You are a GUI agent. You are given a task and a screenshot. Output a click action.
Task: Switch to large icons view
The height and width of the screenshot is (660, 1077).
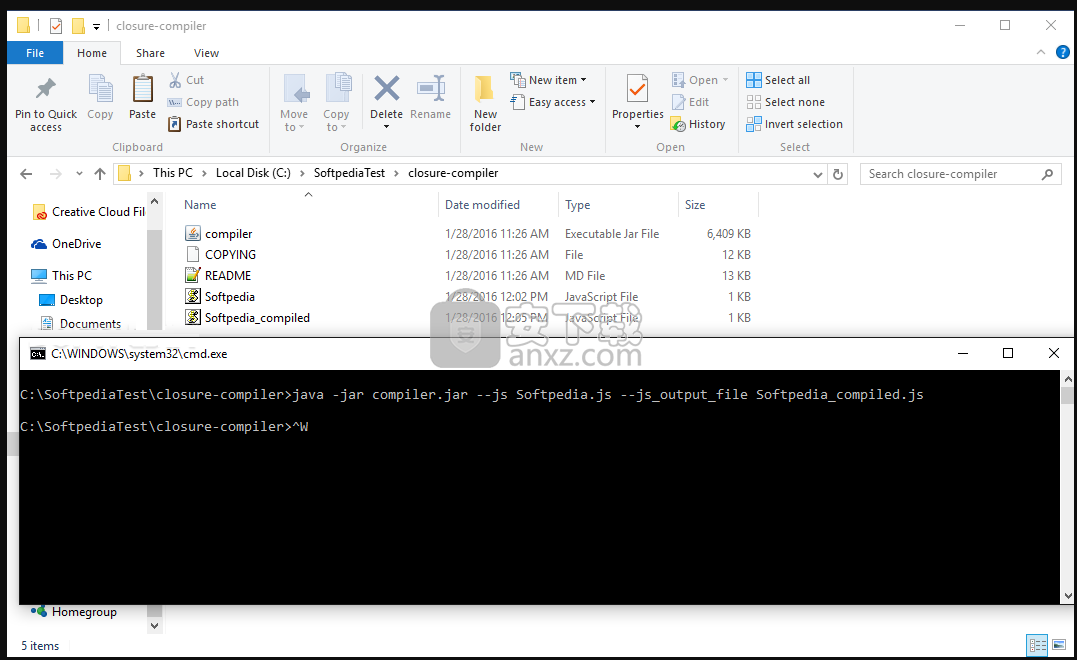pos(1058,645)
